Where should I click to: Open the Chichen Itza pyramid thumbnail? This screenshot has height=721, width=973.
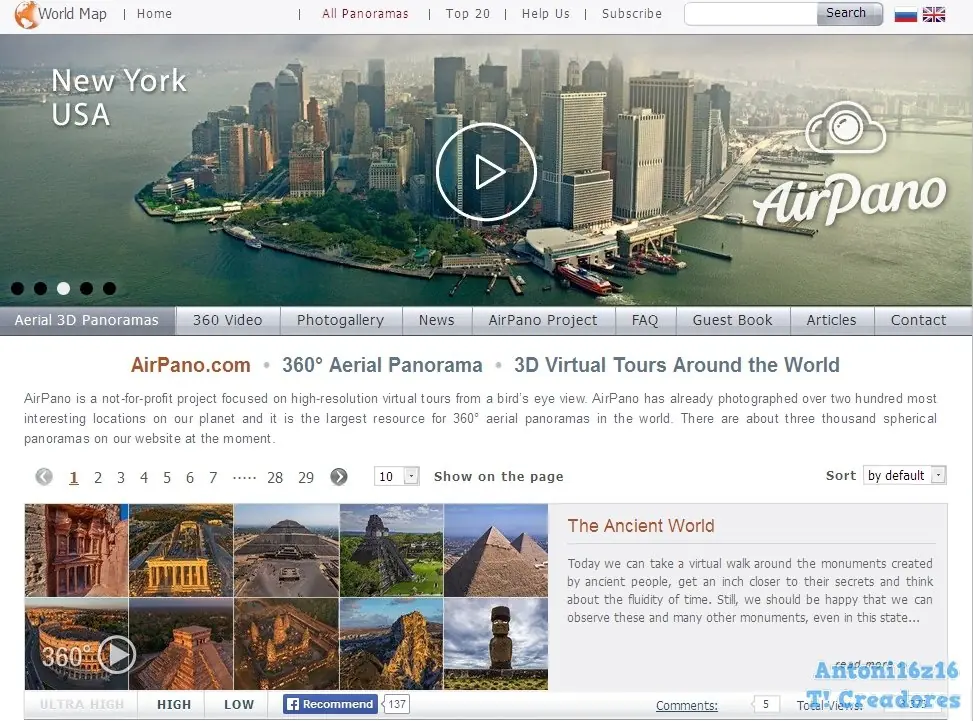point(181,644)
